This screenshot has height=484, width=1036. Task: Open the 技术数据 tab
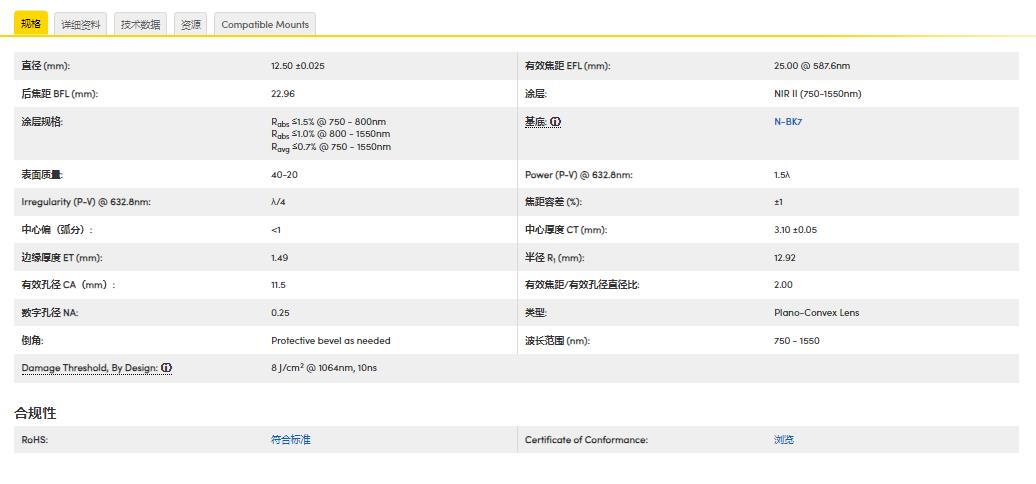(x=140, y=24)
